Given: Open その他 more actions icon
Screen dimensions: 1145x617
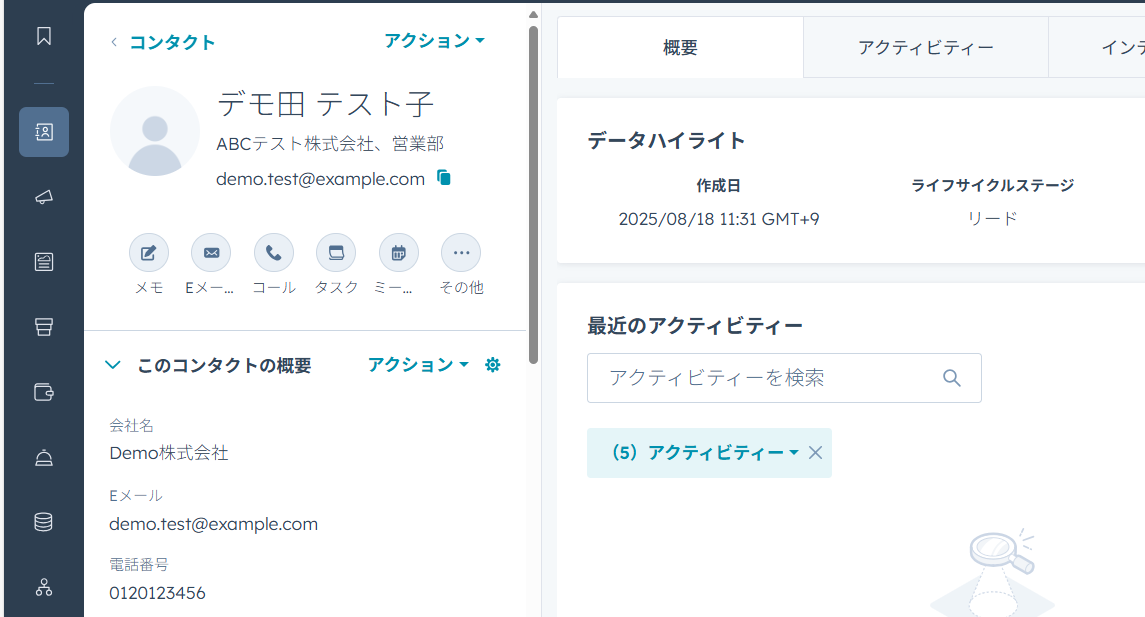Looking at the screenshot, I should pyautogui.click(x=461, y=253).
